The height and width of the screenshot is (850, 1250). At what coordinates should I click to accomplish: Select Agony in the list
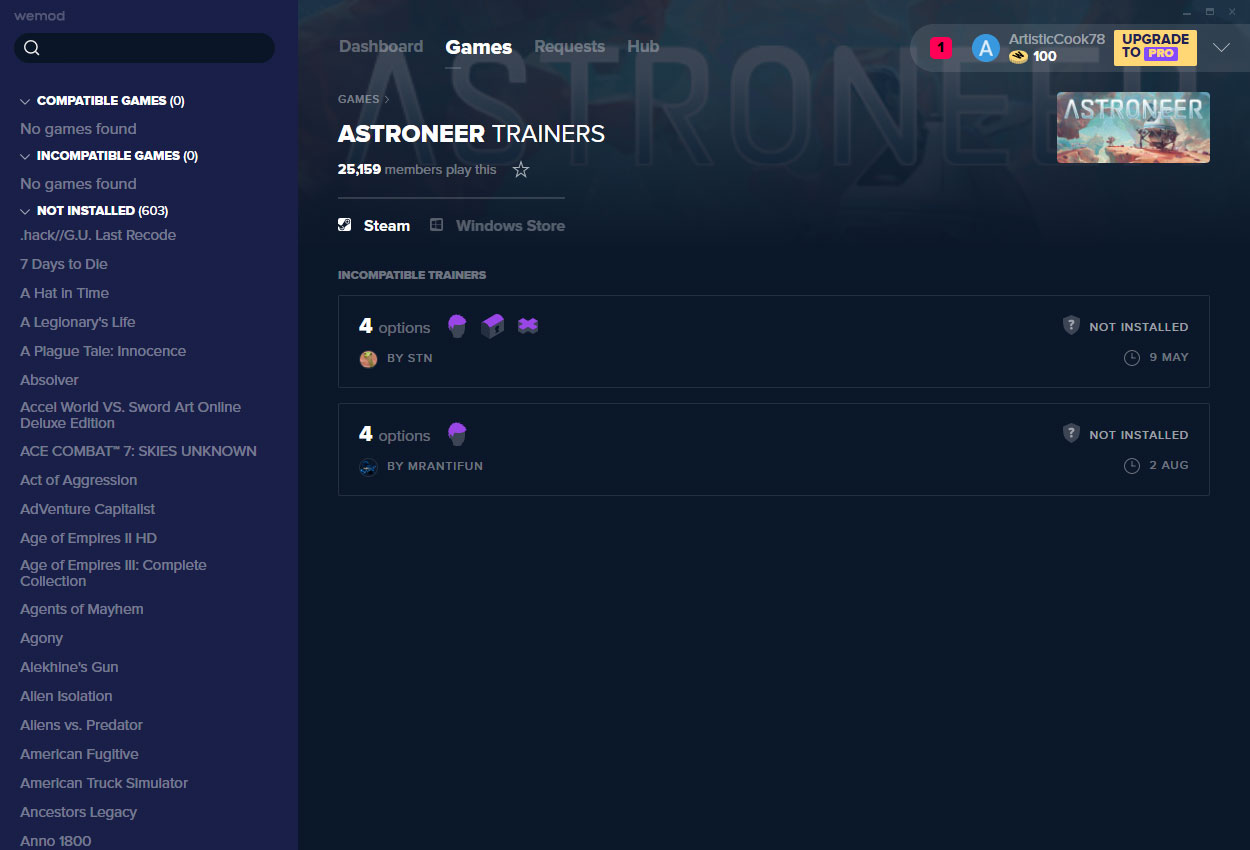click(x=42, y=638)
